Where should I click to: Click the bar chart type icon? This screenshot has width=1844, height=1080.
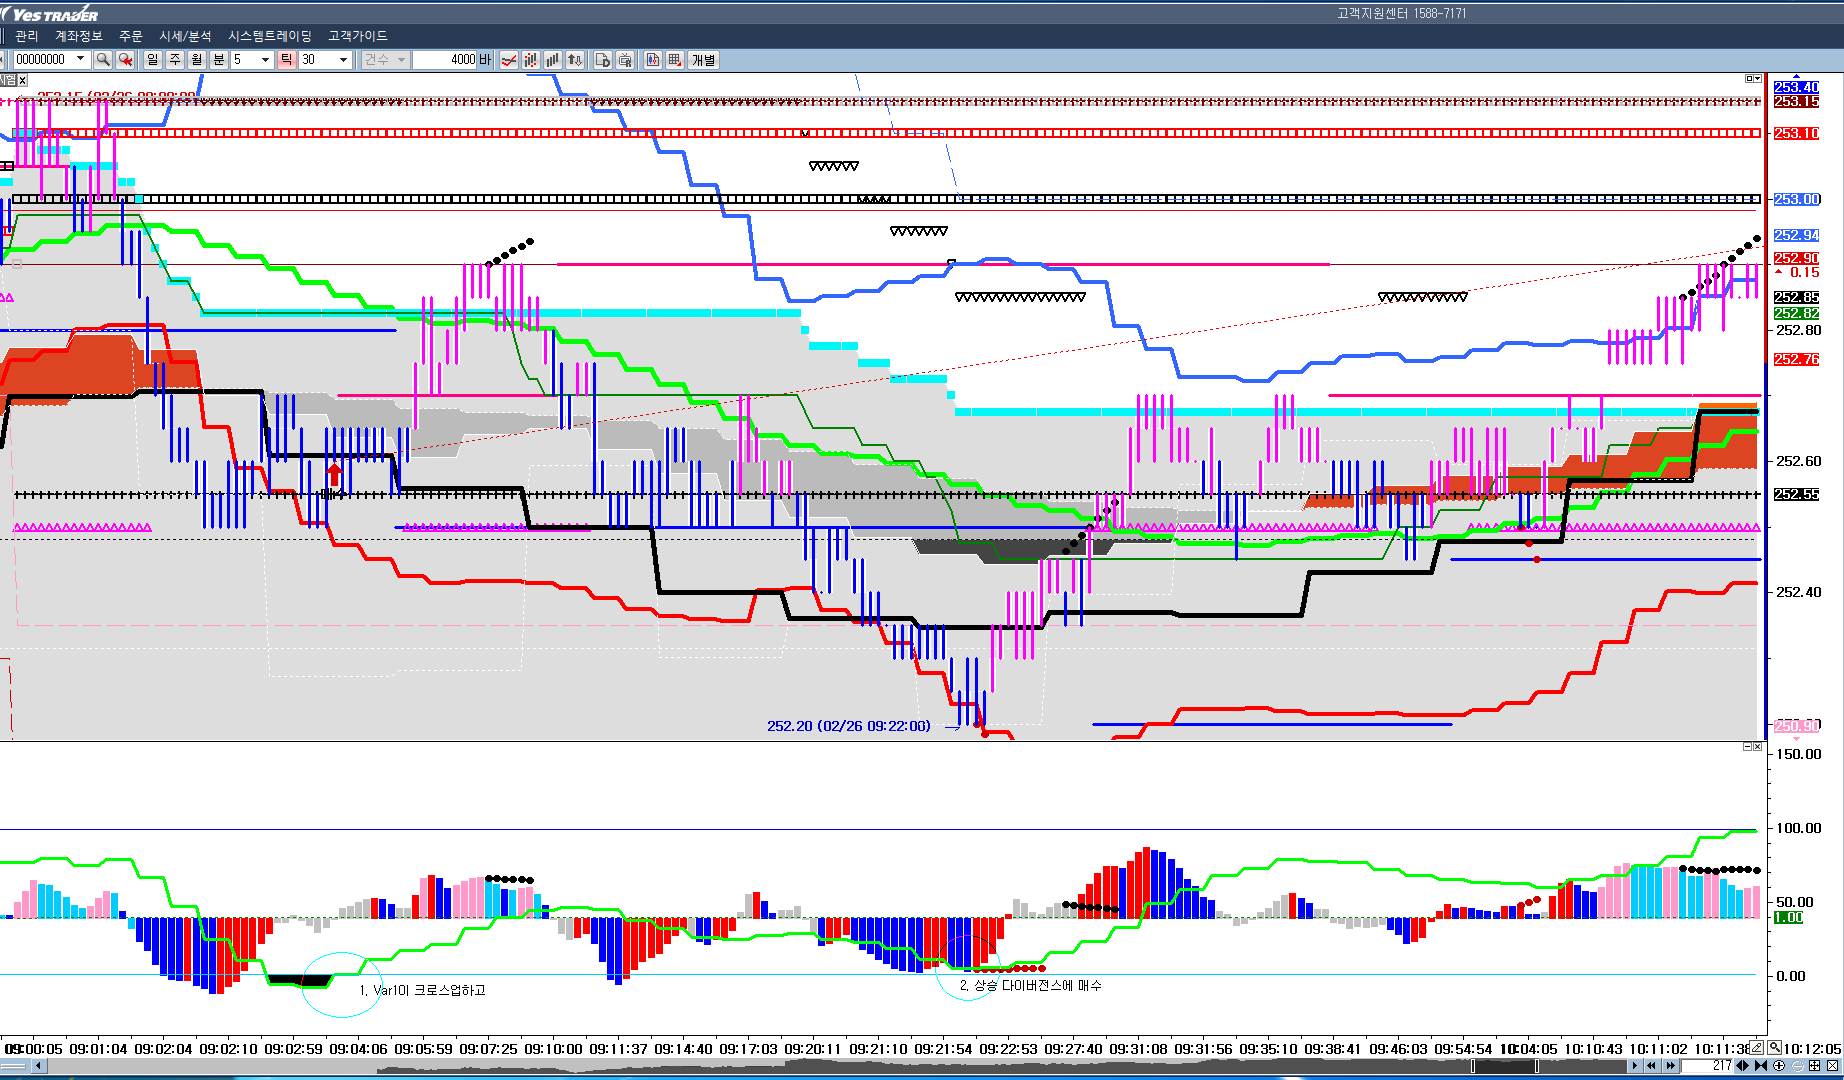click(553, 60)
